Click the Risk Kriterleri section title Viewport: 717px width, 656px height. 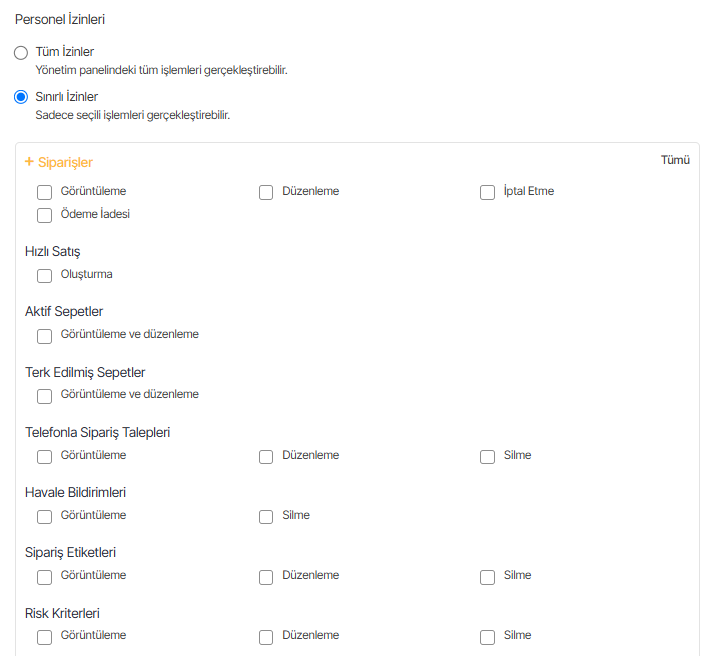(62, 613)
